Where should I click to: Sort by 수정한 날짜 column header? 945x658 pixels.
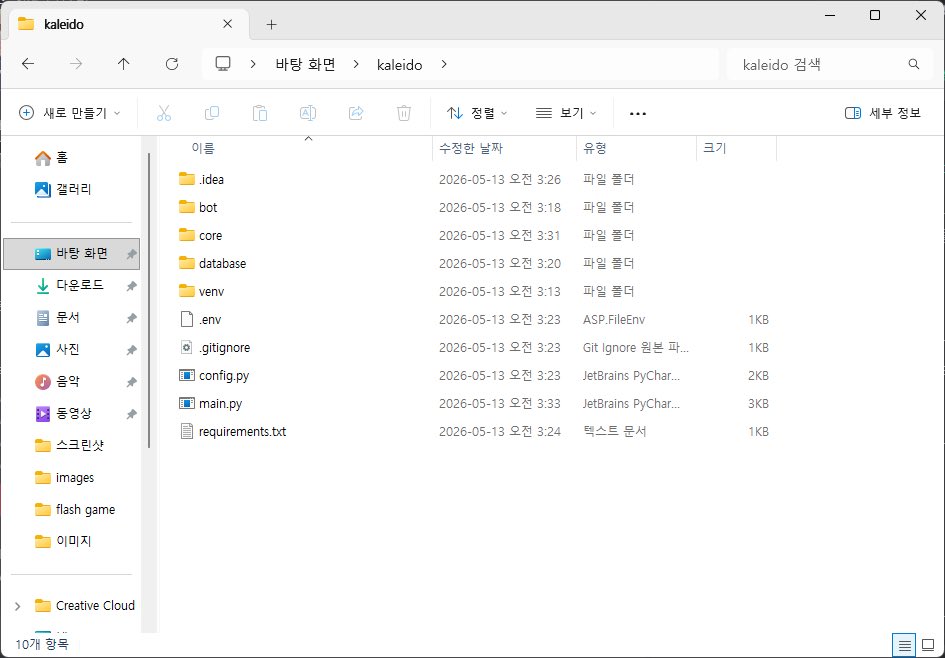pyautogui.click(x=504, y=148)
